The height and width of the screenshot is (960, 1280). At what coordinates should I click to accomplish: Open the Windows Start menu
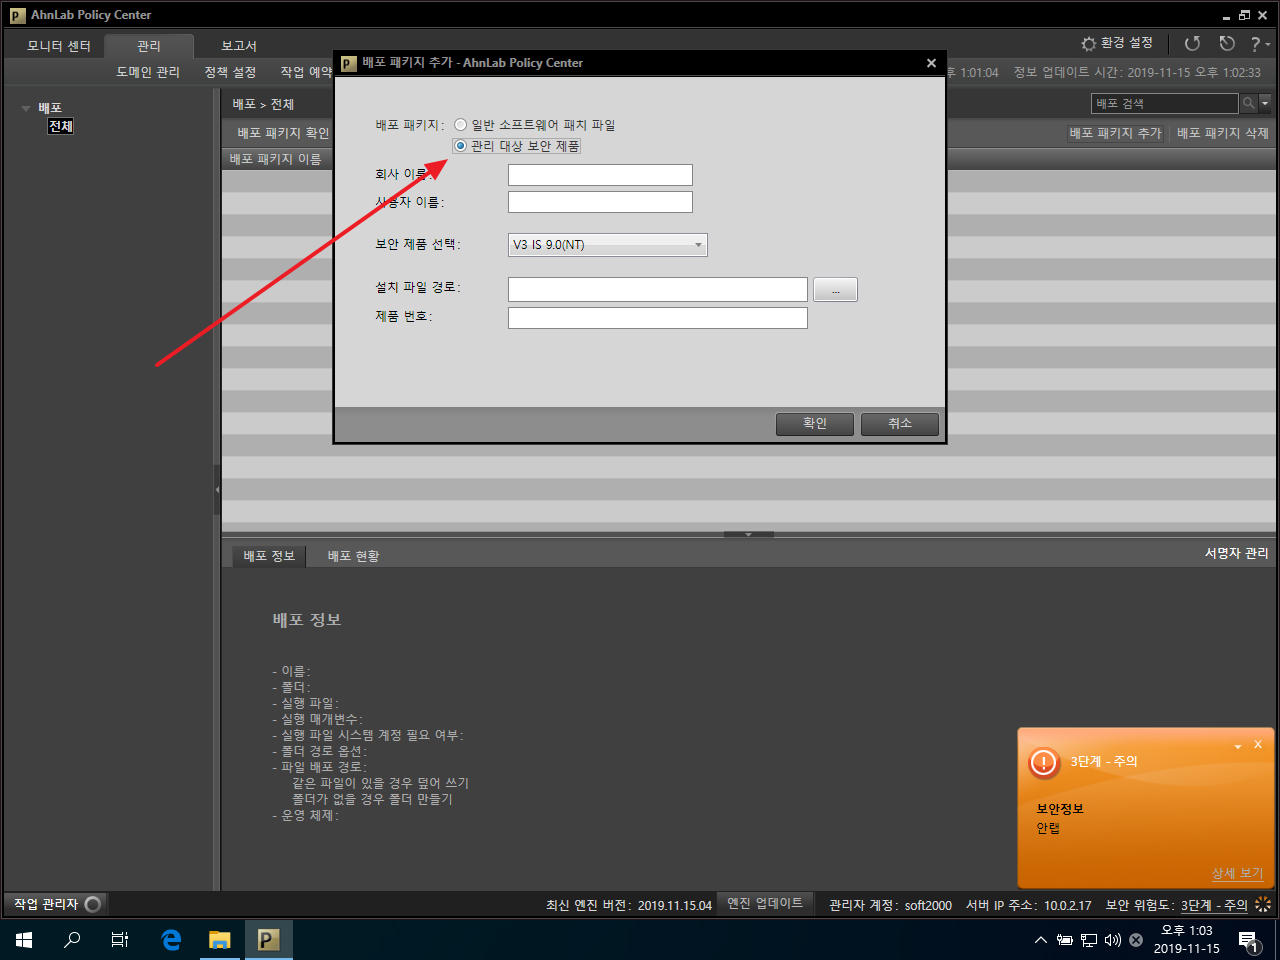(24, 940)
